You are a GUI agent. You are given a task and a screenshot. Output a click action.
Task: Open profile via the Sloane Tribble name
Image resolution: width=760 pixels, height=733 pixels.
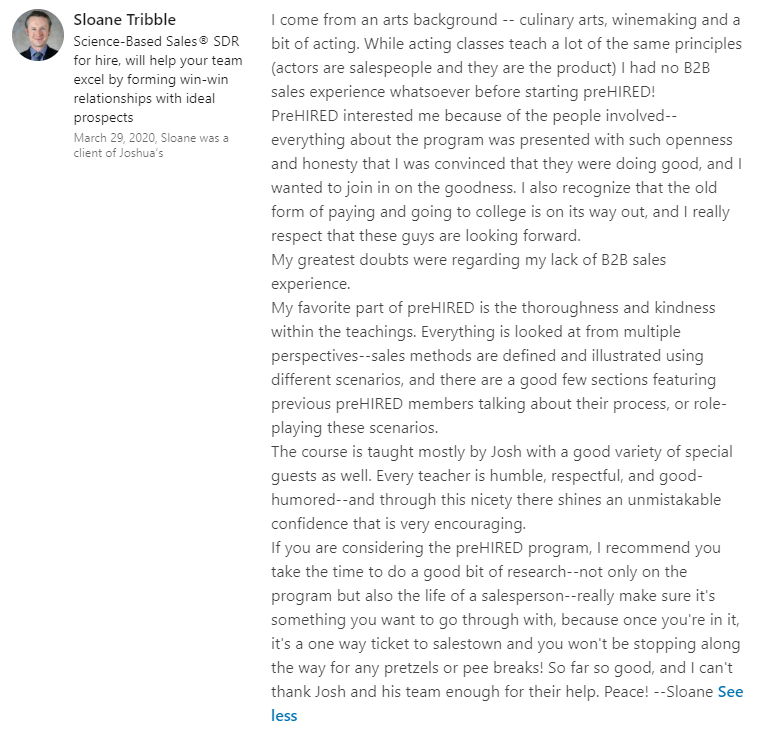coord(125,20)
